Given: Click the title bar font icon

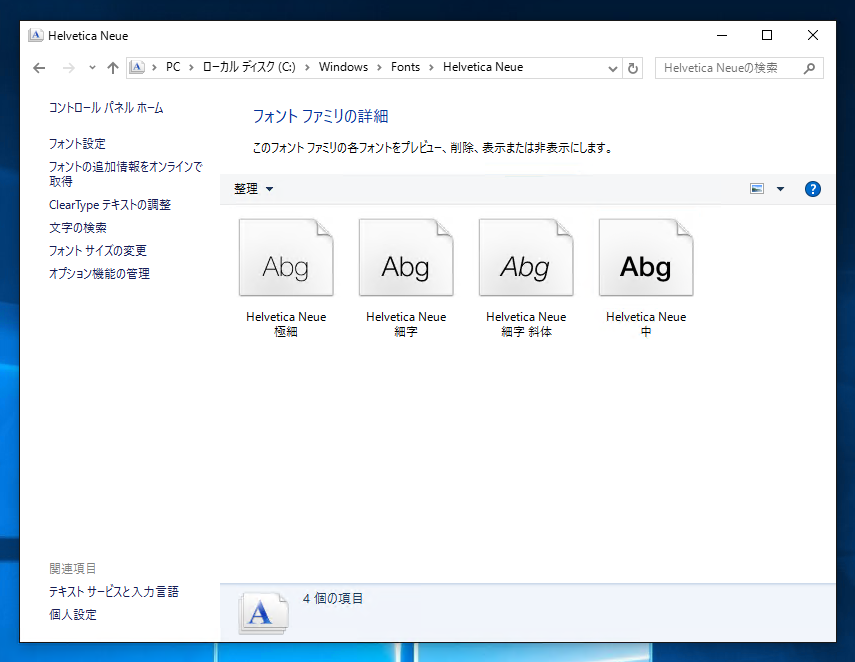Looking at the screenshot, I should (x=36, y=36).
